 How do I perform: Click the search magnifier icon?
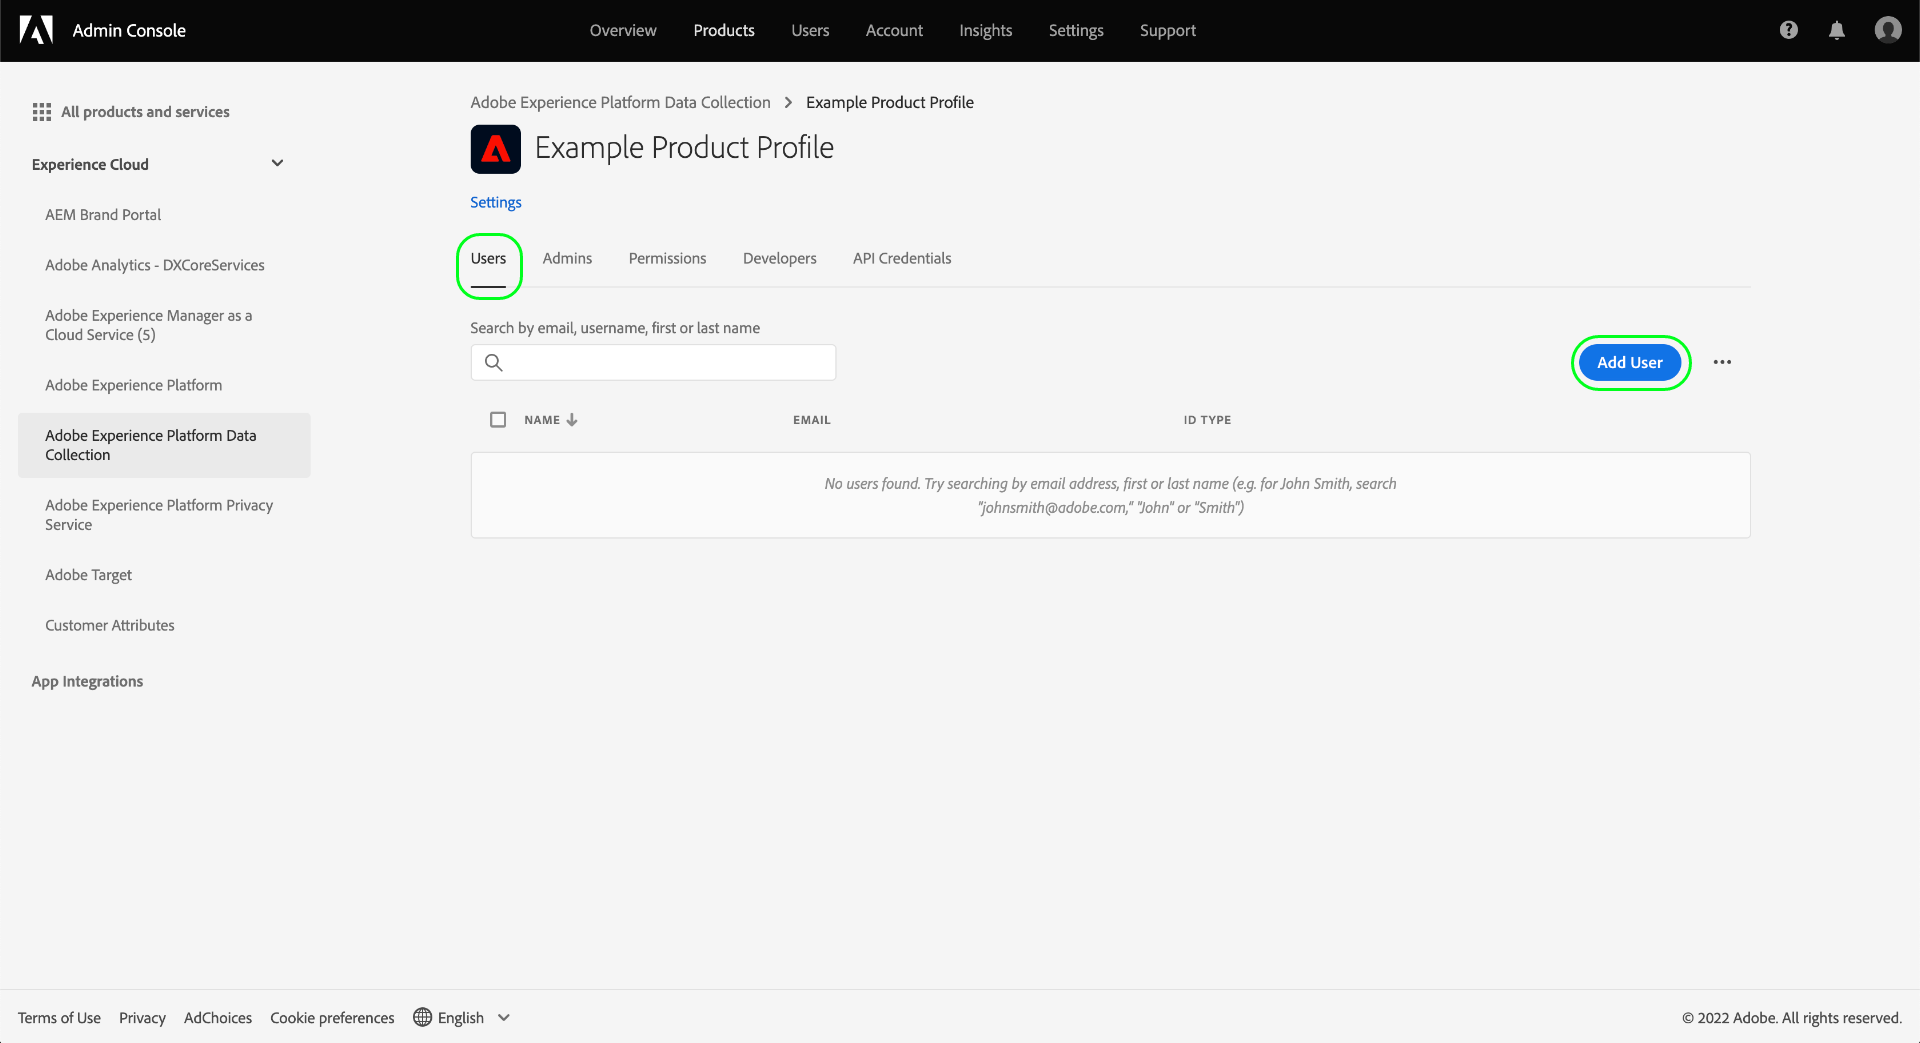click(x=494, y=362)
